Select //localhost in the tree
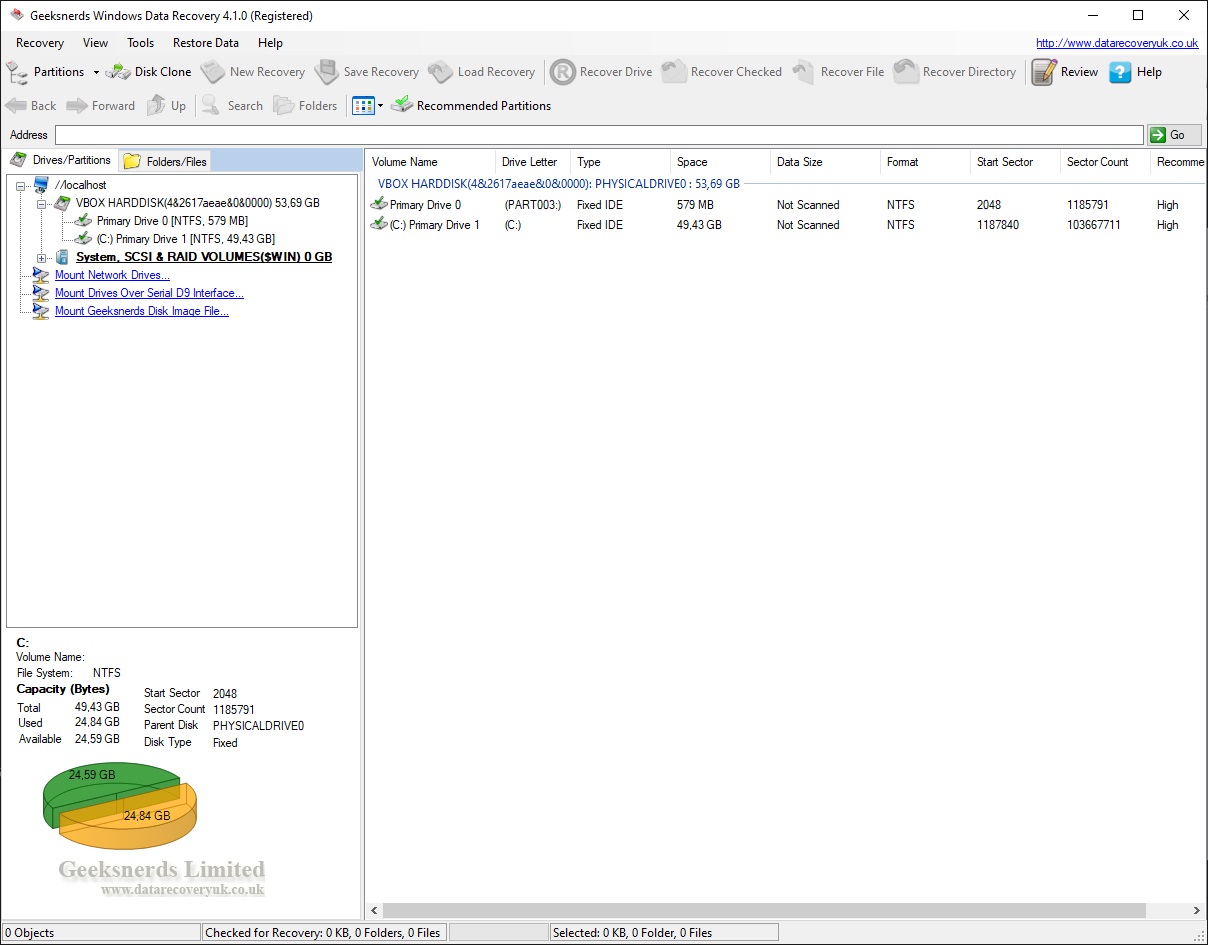The width and height of the screenshot is (1208, 945). coord(80,185)
